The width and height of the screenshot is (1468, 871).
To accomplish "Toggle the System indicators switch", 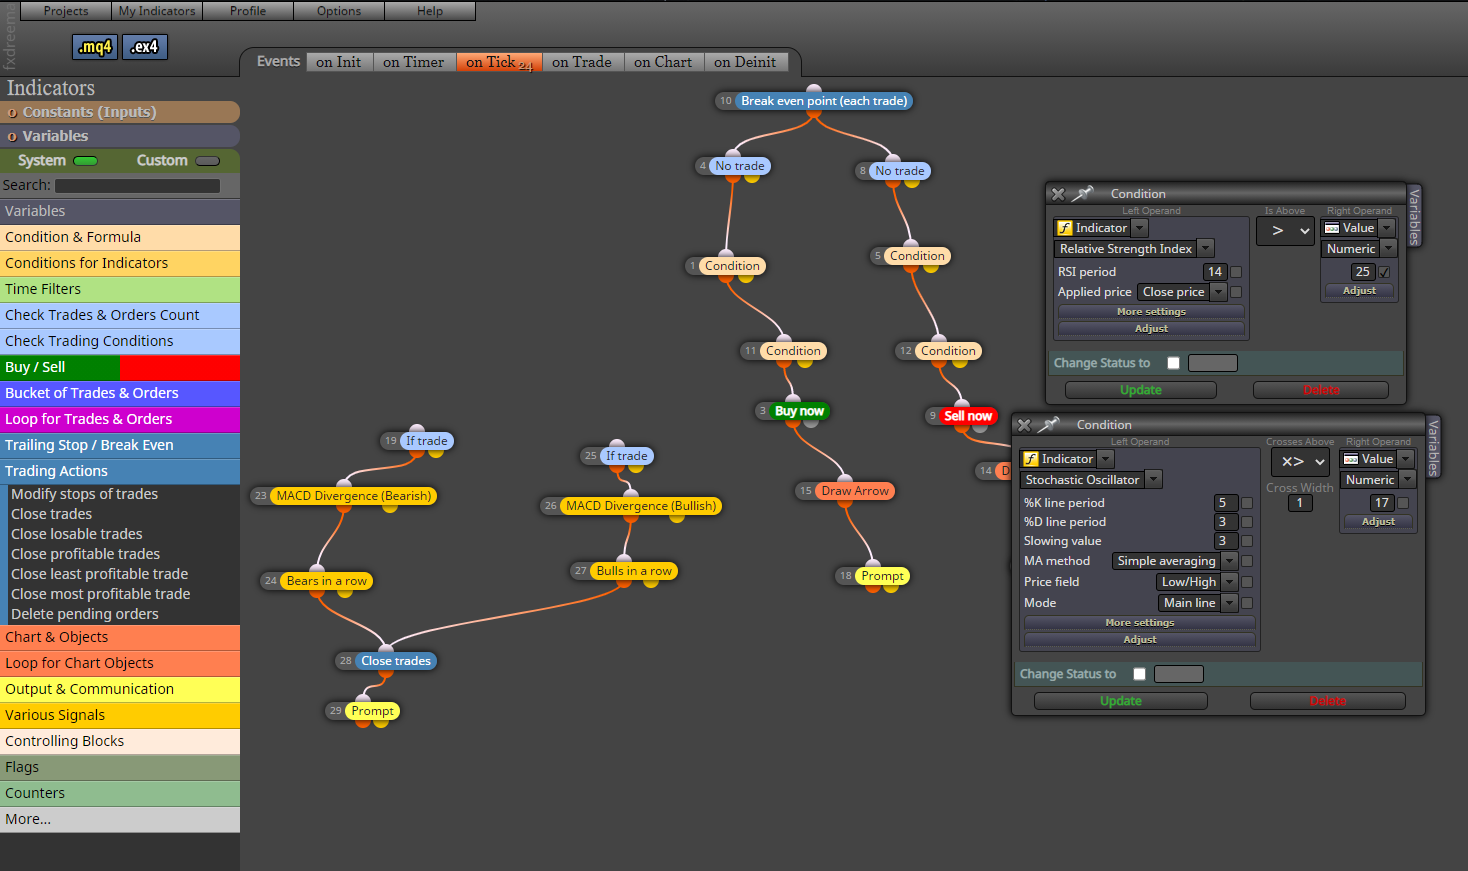I will (86, 161).
